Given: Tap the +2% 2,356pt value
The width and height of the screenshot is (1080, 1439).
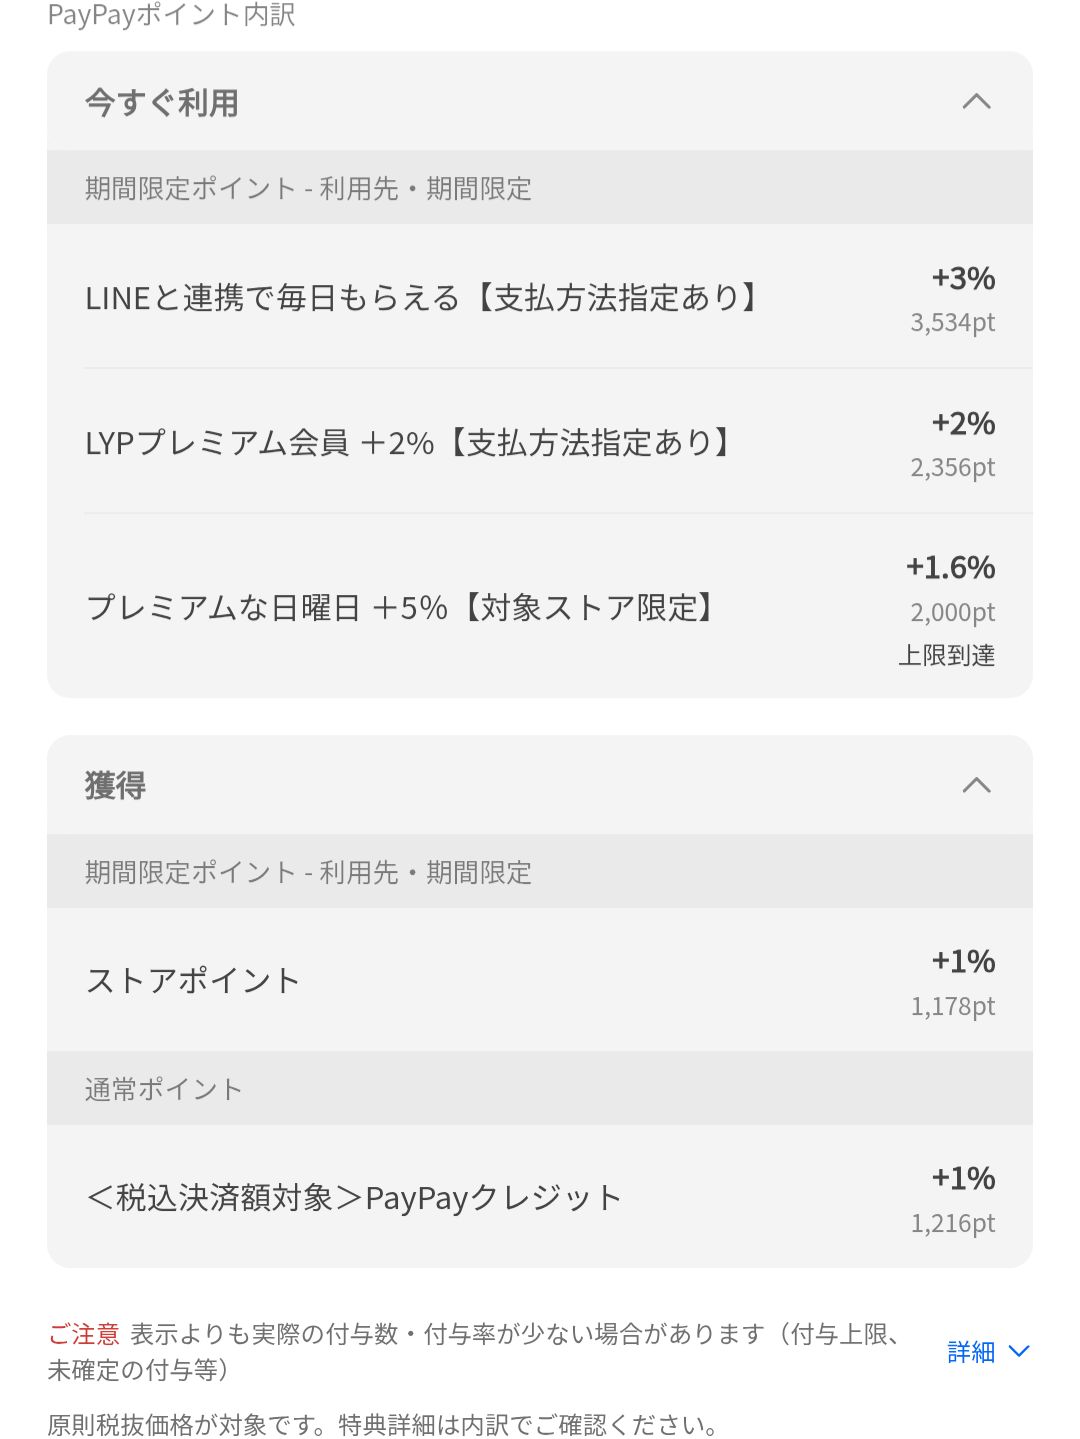Looking at the screenshot, I should point(953,444).
